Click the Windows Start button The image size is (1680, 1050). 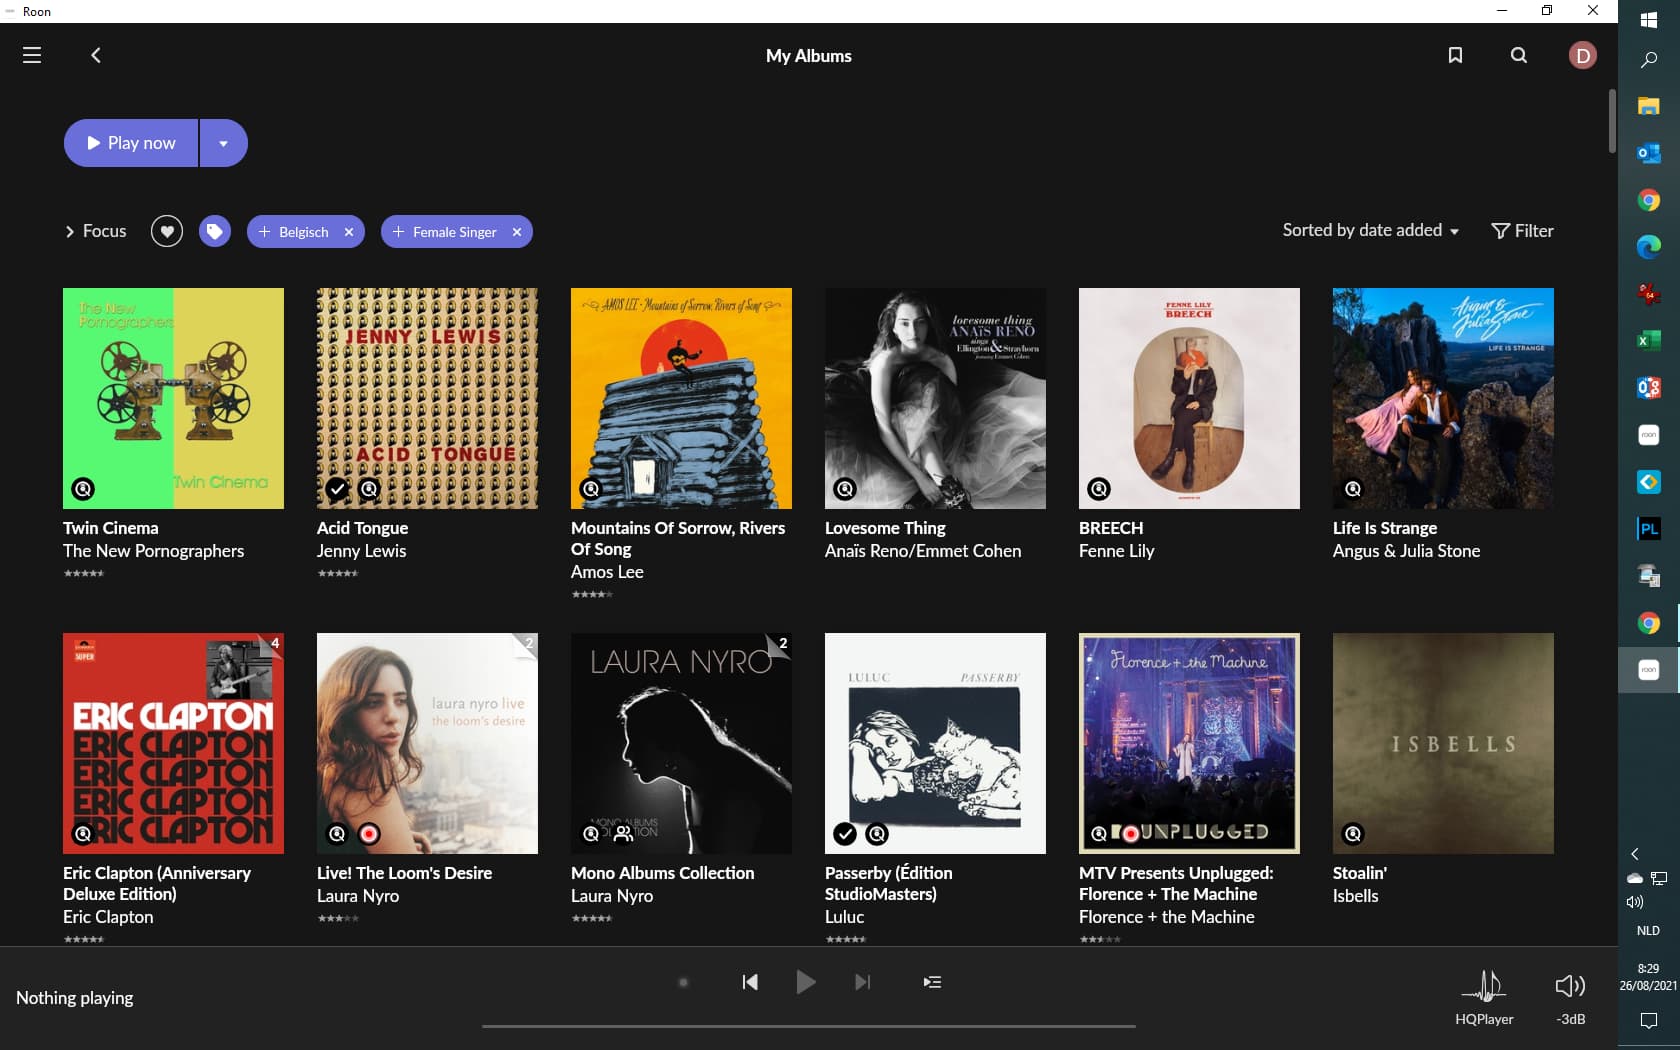point(1648,20)
